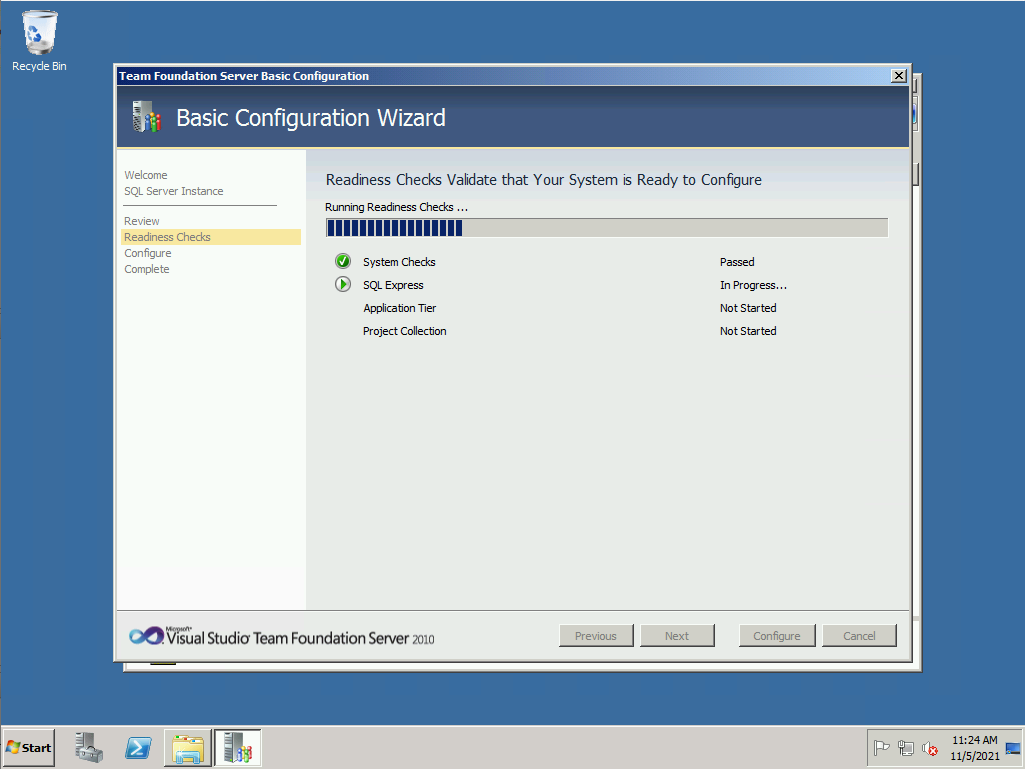
Task: Click the wizard server icon in header
Action: point(146,118)
